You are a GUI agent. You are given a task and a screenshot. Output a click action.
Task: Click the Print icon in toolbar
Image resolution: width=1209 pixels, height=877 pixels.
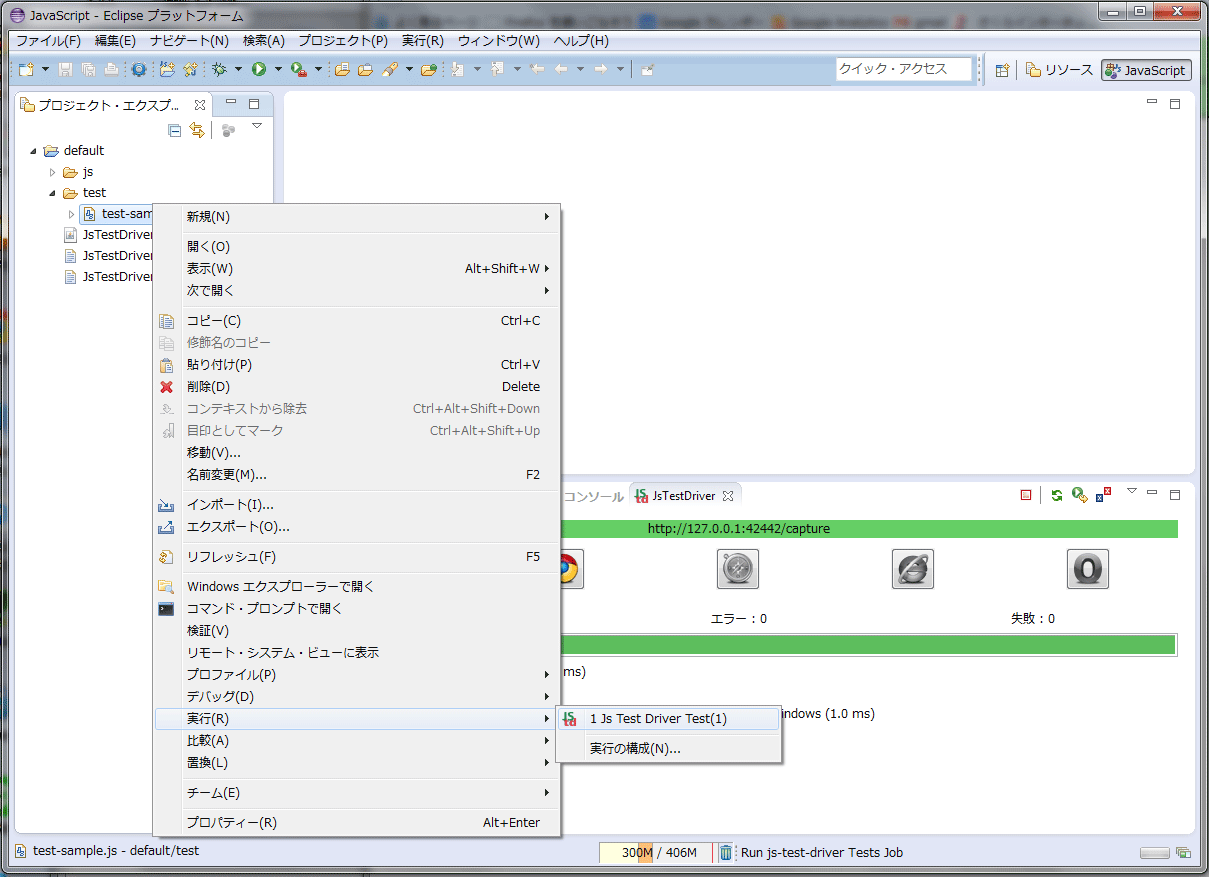pyautogui.click(x=111, y=69)
